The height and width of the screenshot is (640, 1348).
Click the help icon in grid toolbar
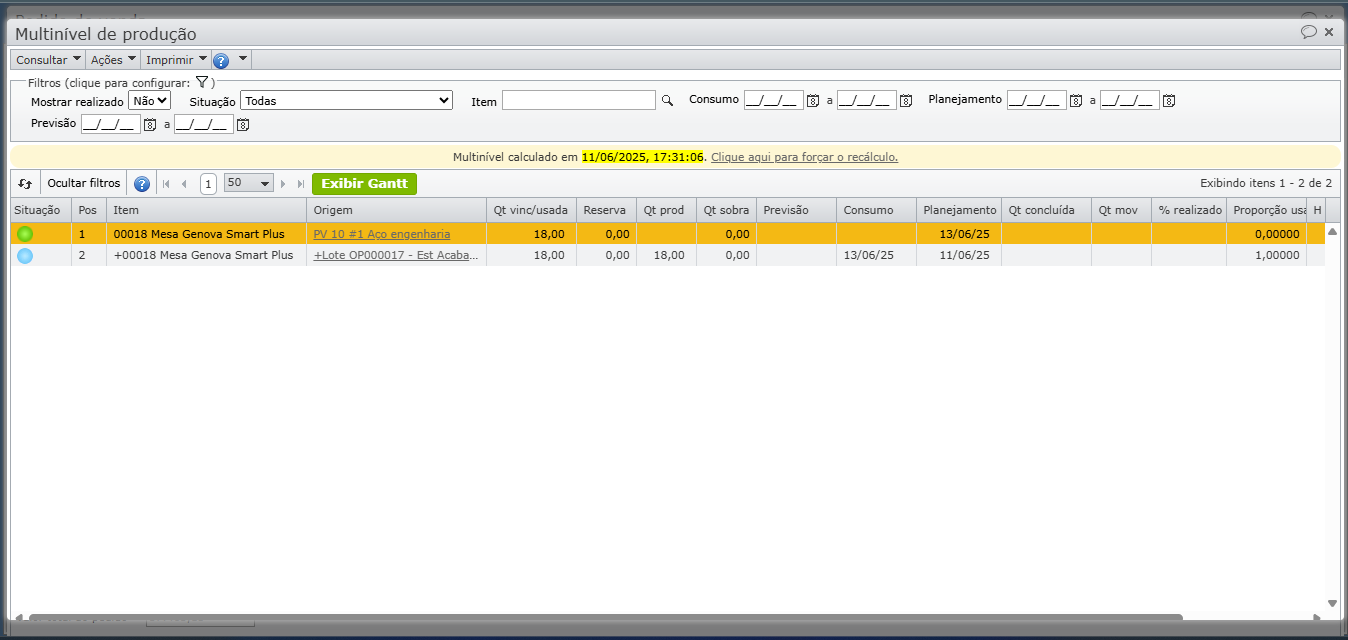click(142, 184)
